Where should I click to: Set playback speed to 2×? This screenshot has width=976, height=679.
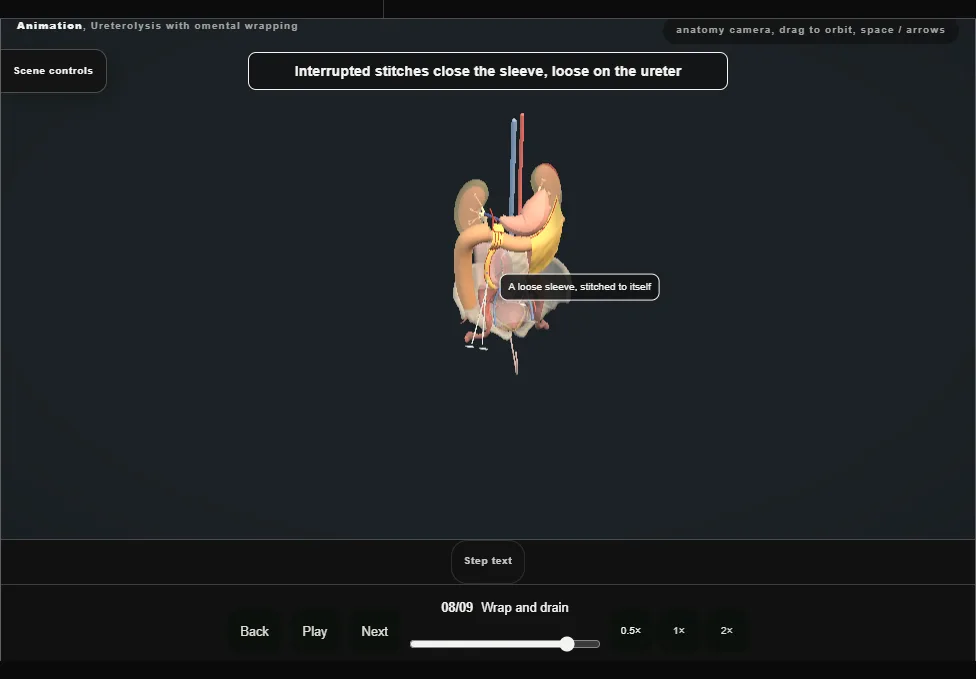click(x=726, y=631)
